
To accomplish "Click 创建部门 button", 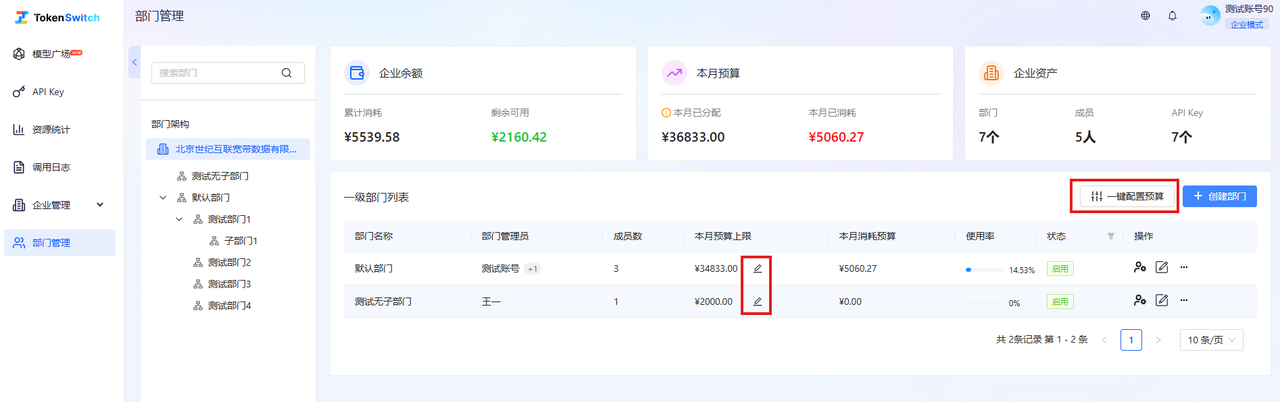I will coord(1219,196).
